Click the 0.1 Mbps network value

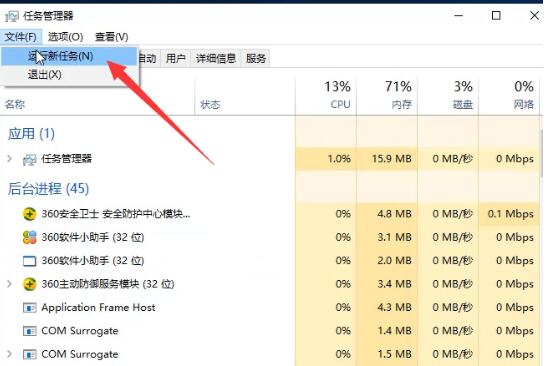click(510, 214)
